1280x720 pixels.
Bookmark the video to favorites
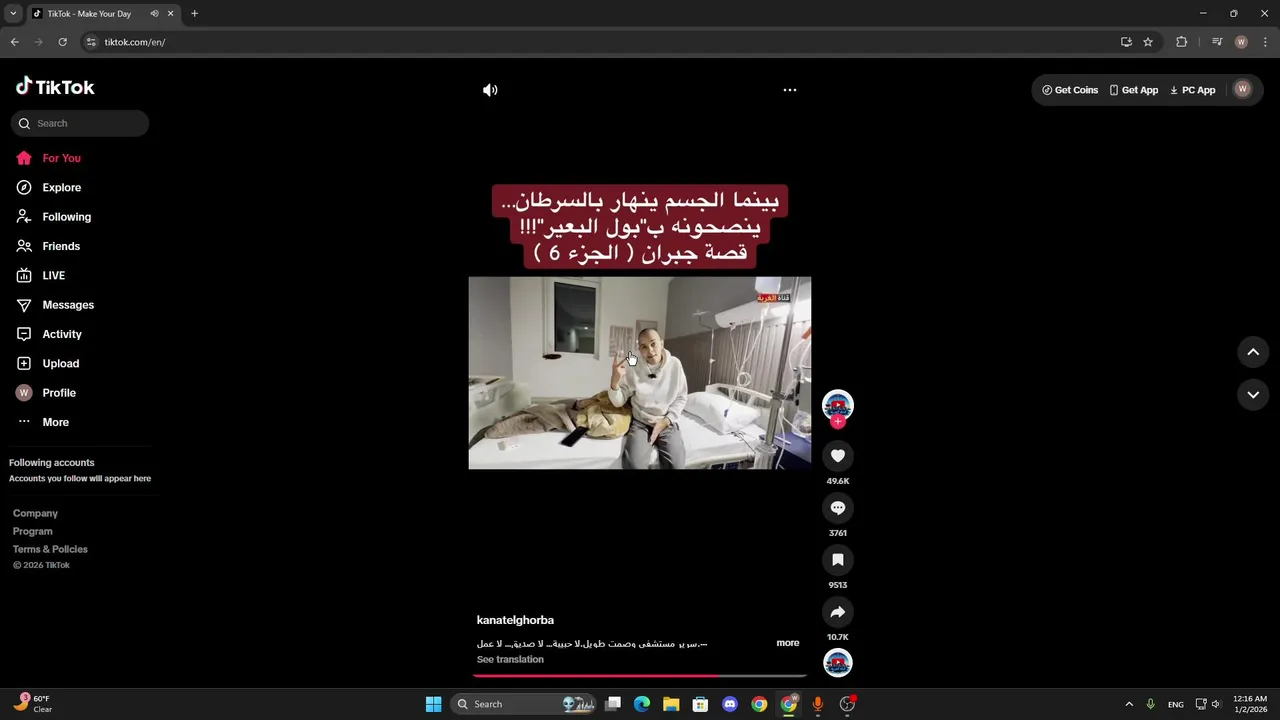pos(838,560)
